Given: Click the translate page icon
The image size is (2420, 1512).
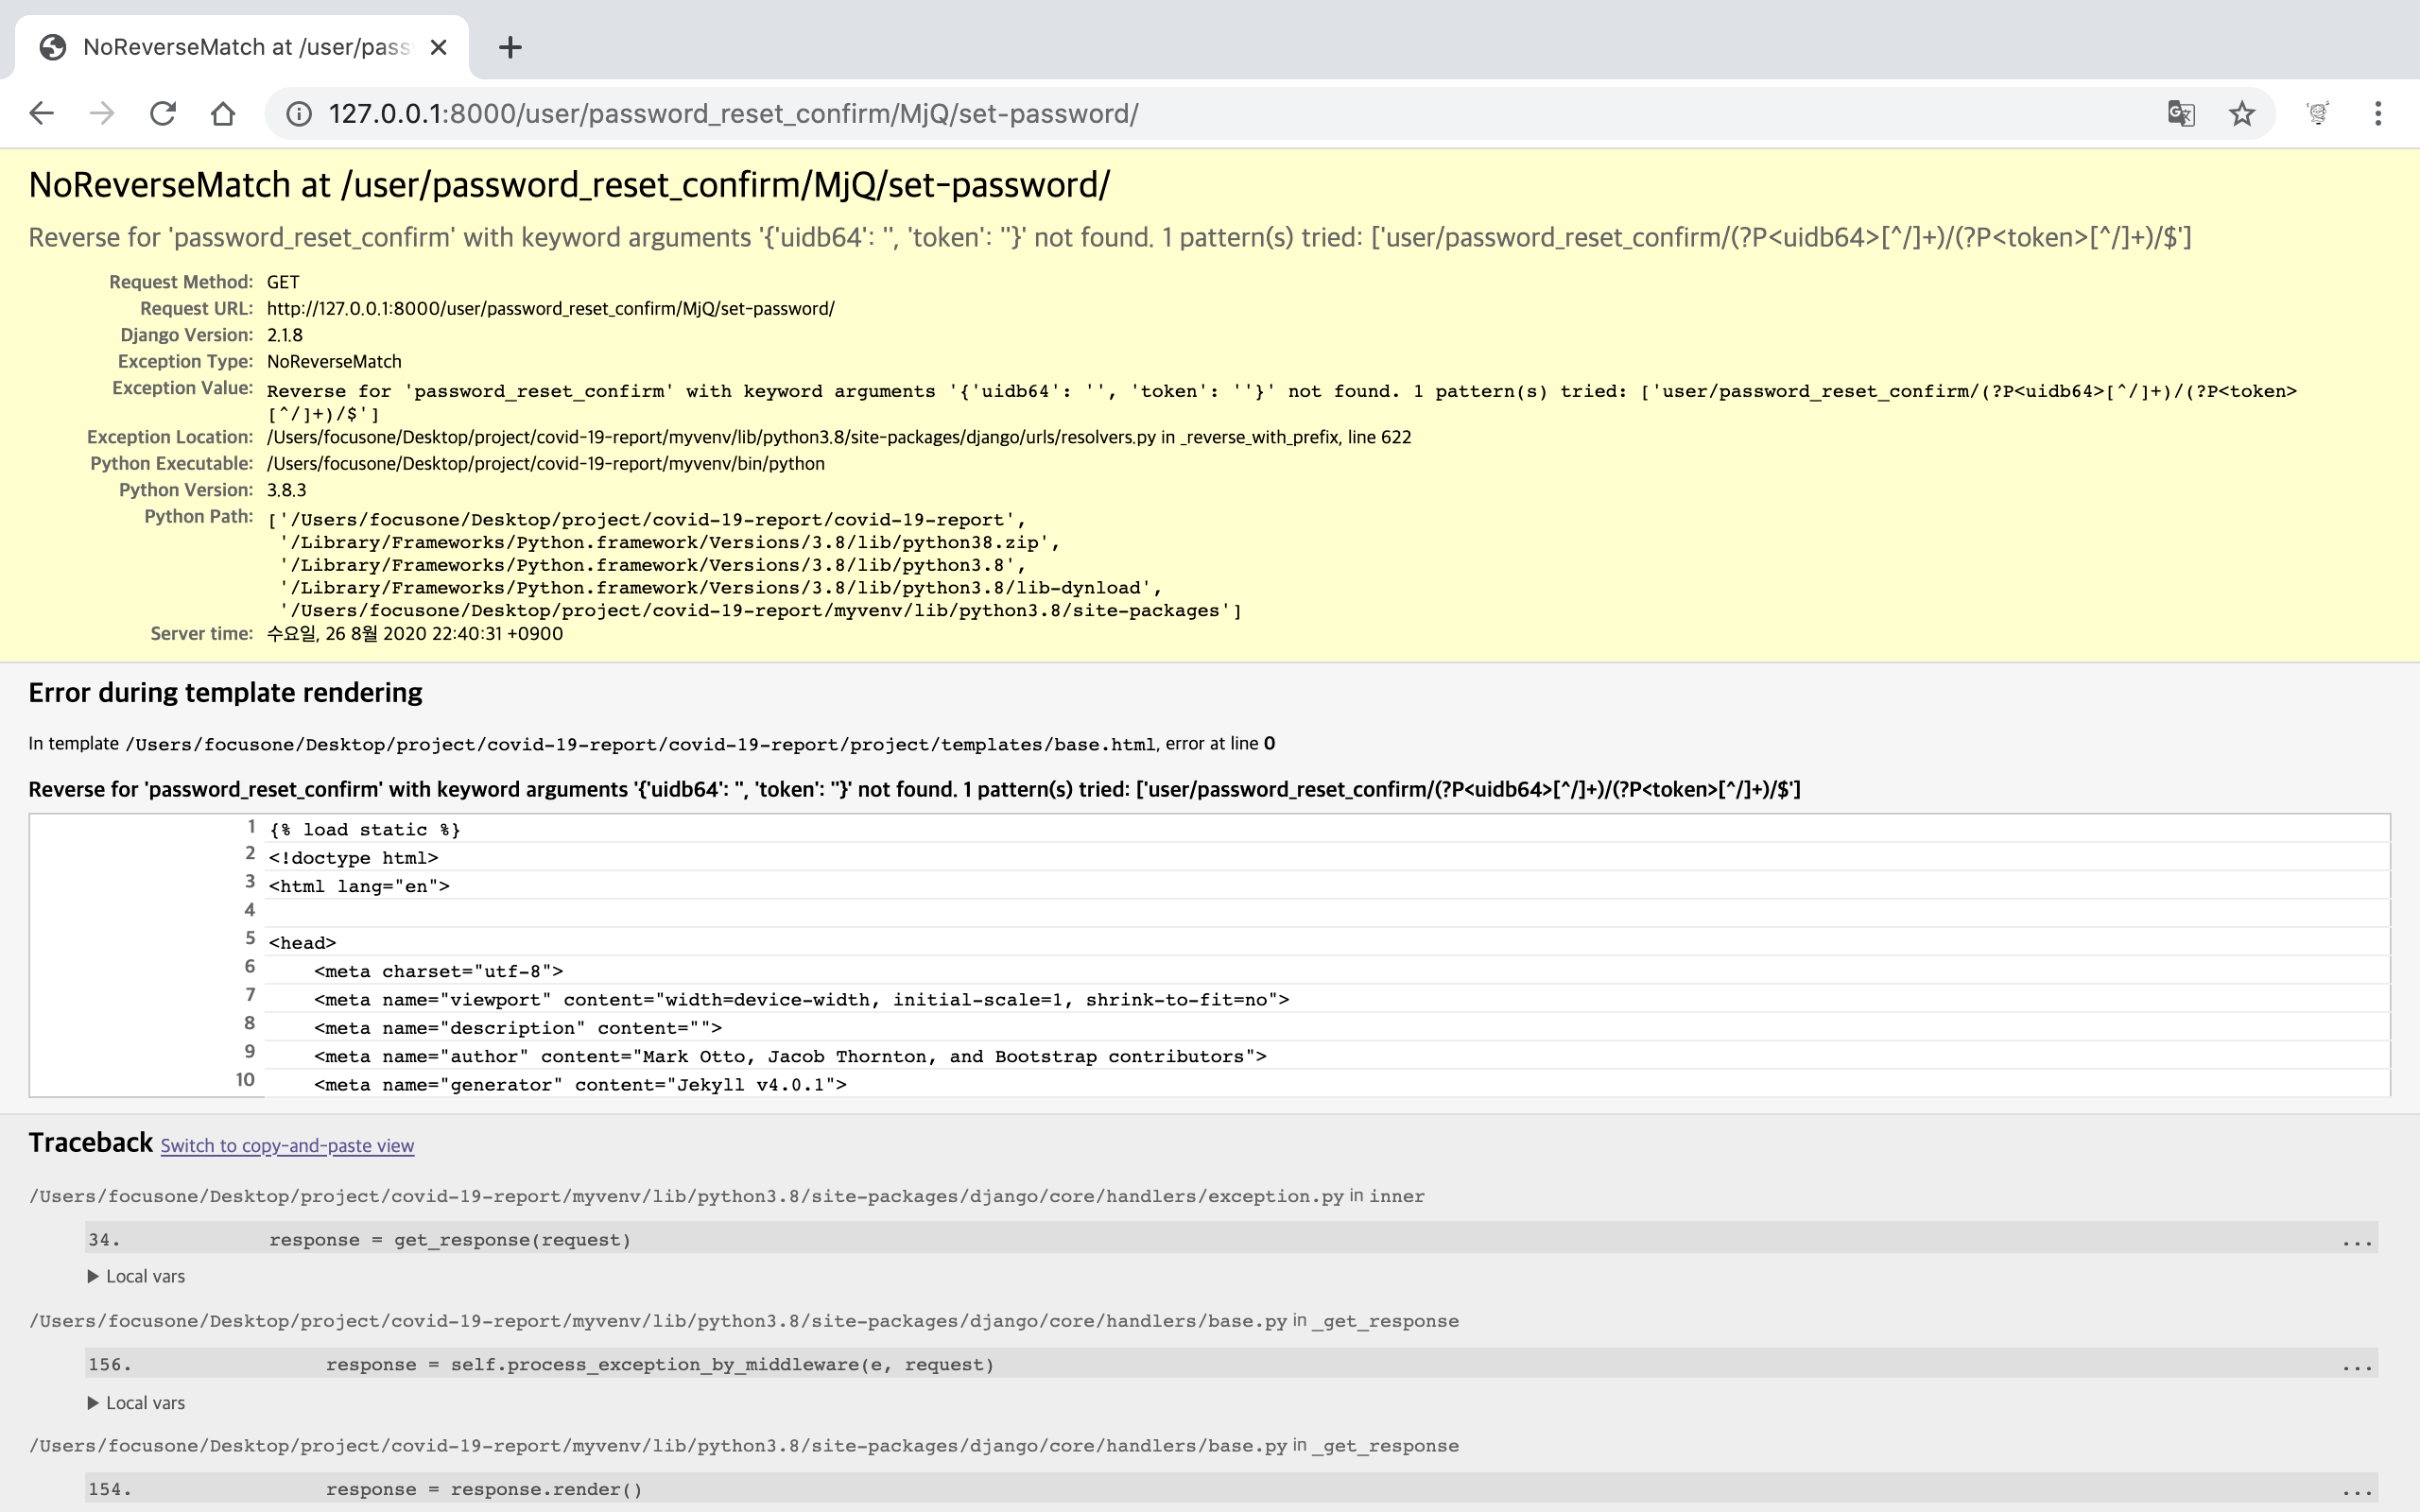Looking at the screenshot, I should click(x=2181, y=113).
